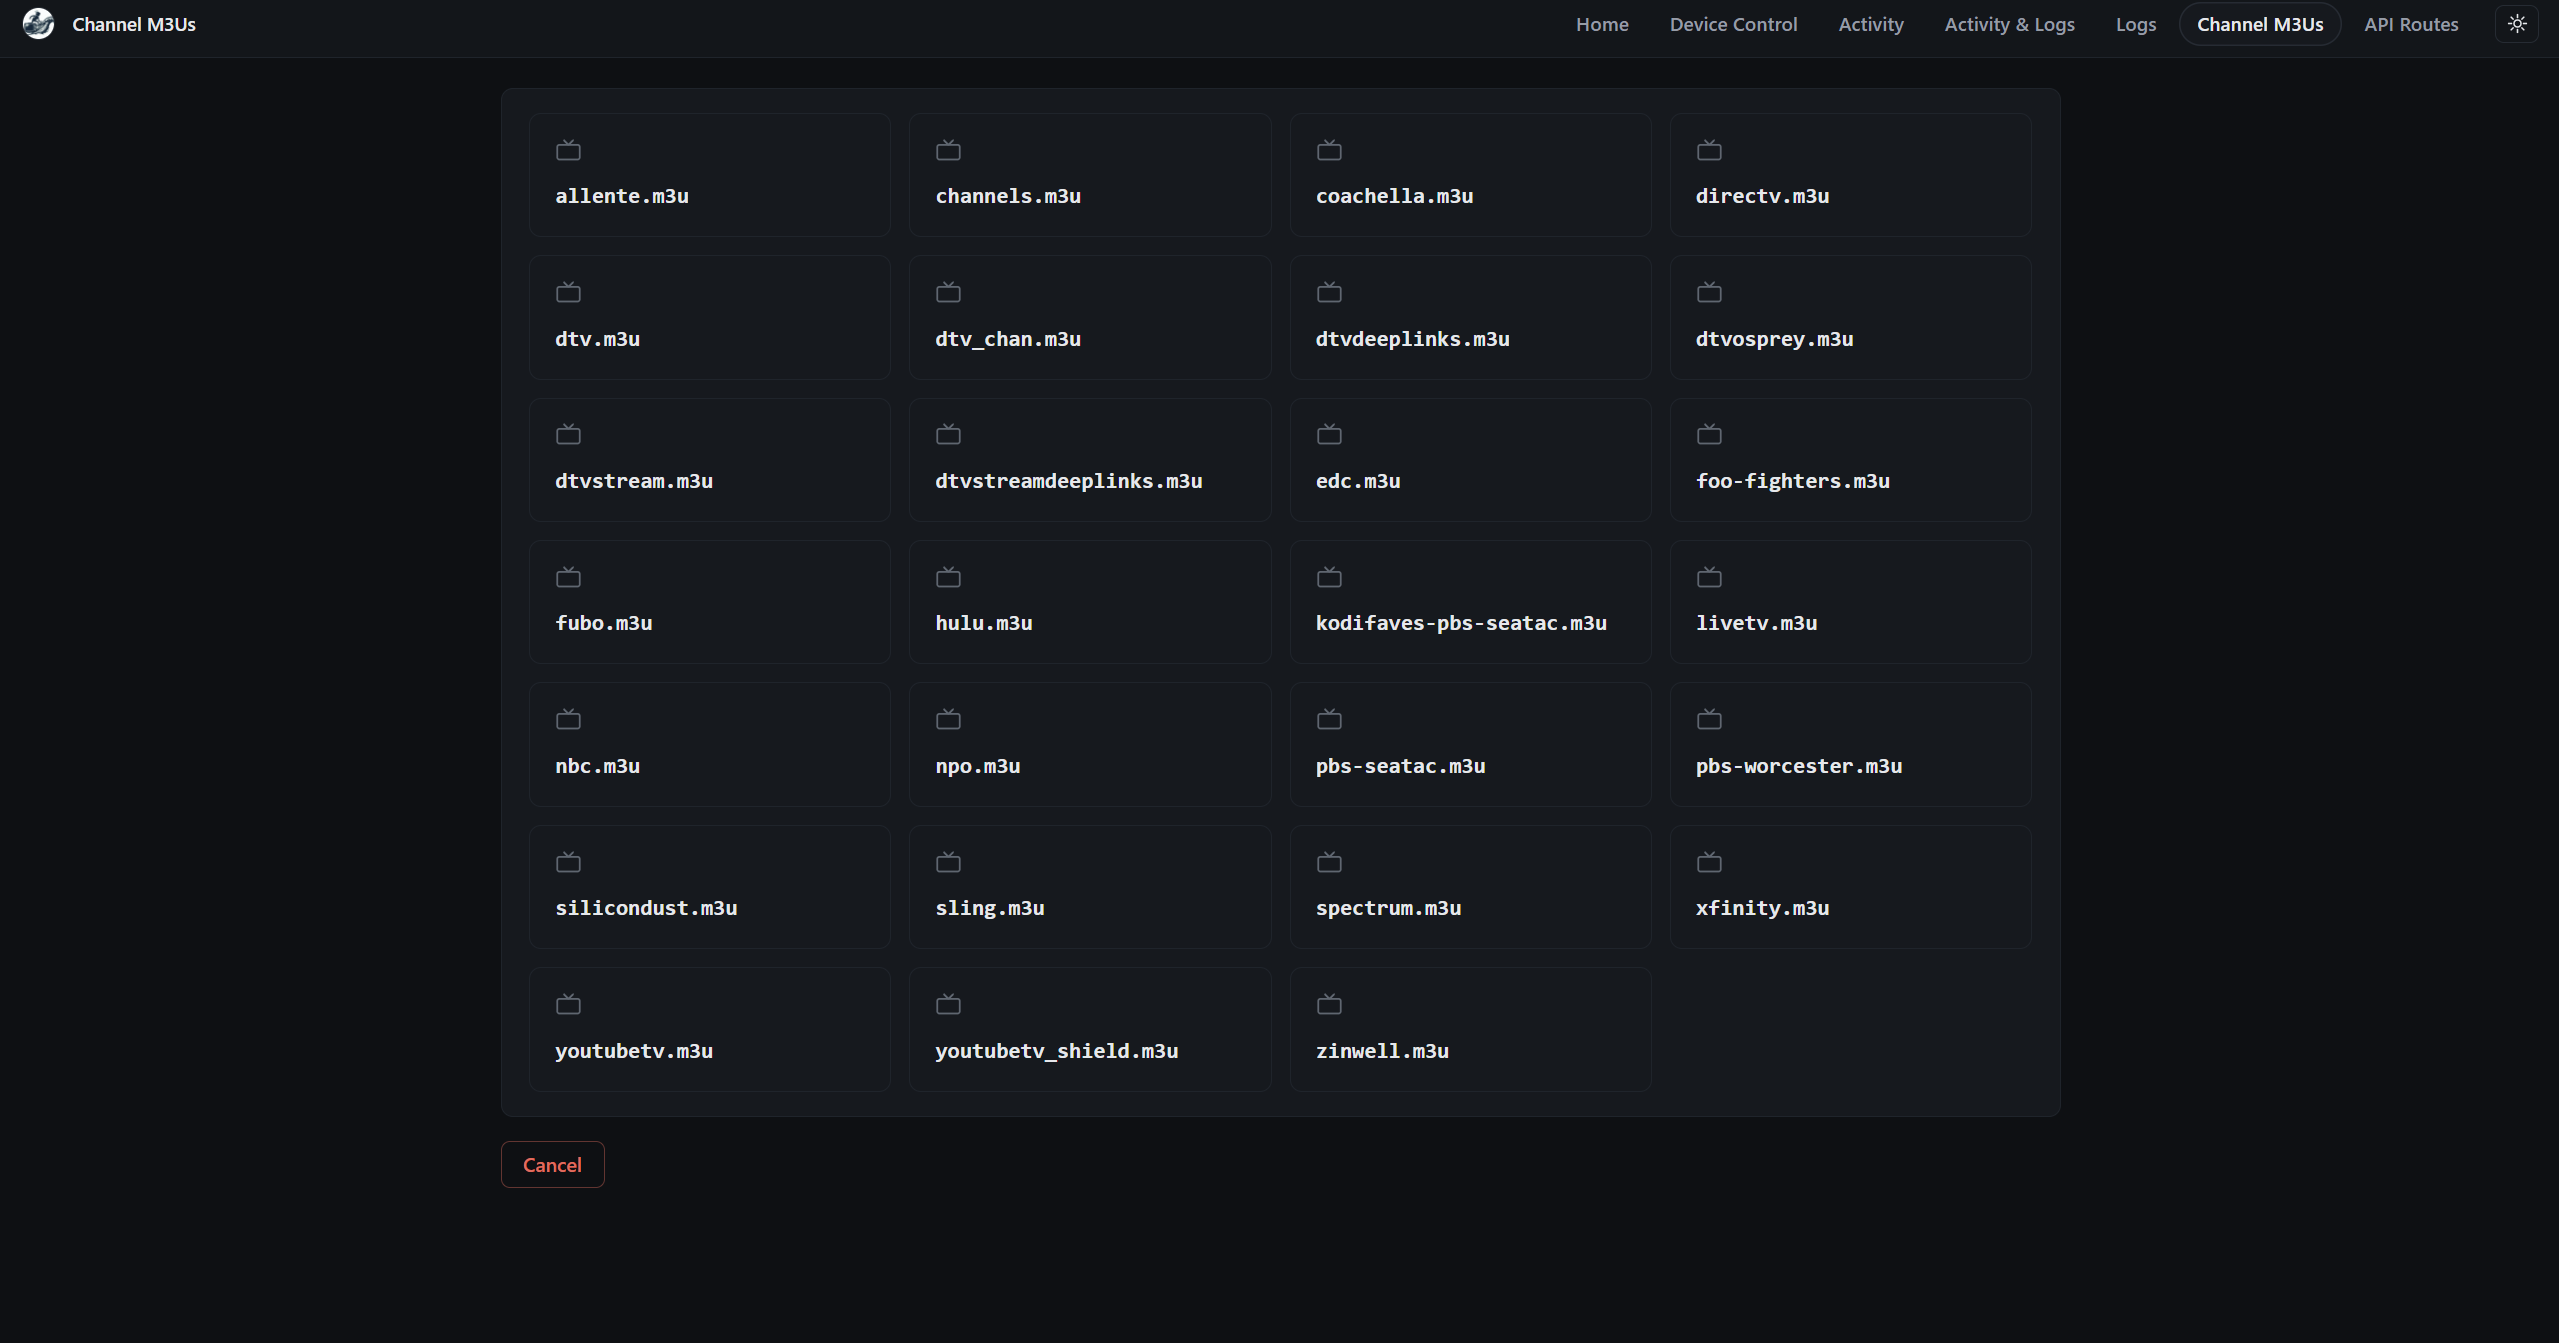2559x1343 pixels.
Task: Click the TV icon above edc.m3u
Action: (x=1329, y=434)
